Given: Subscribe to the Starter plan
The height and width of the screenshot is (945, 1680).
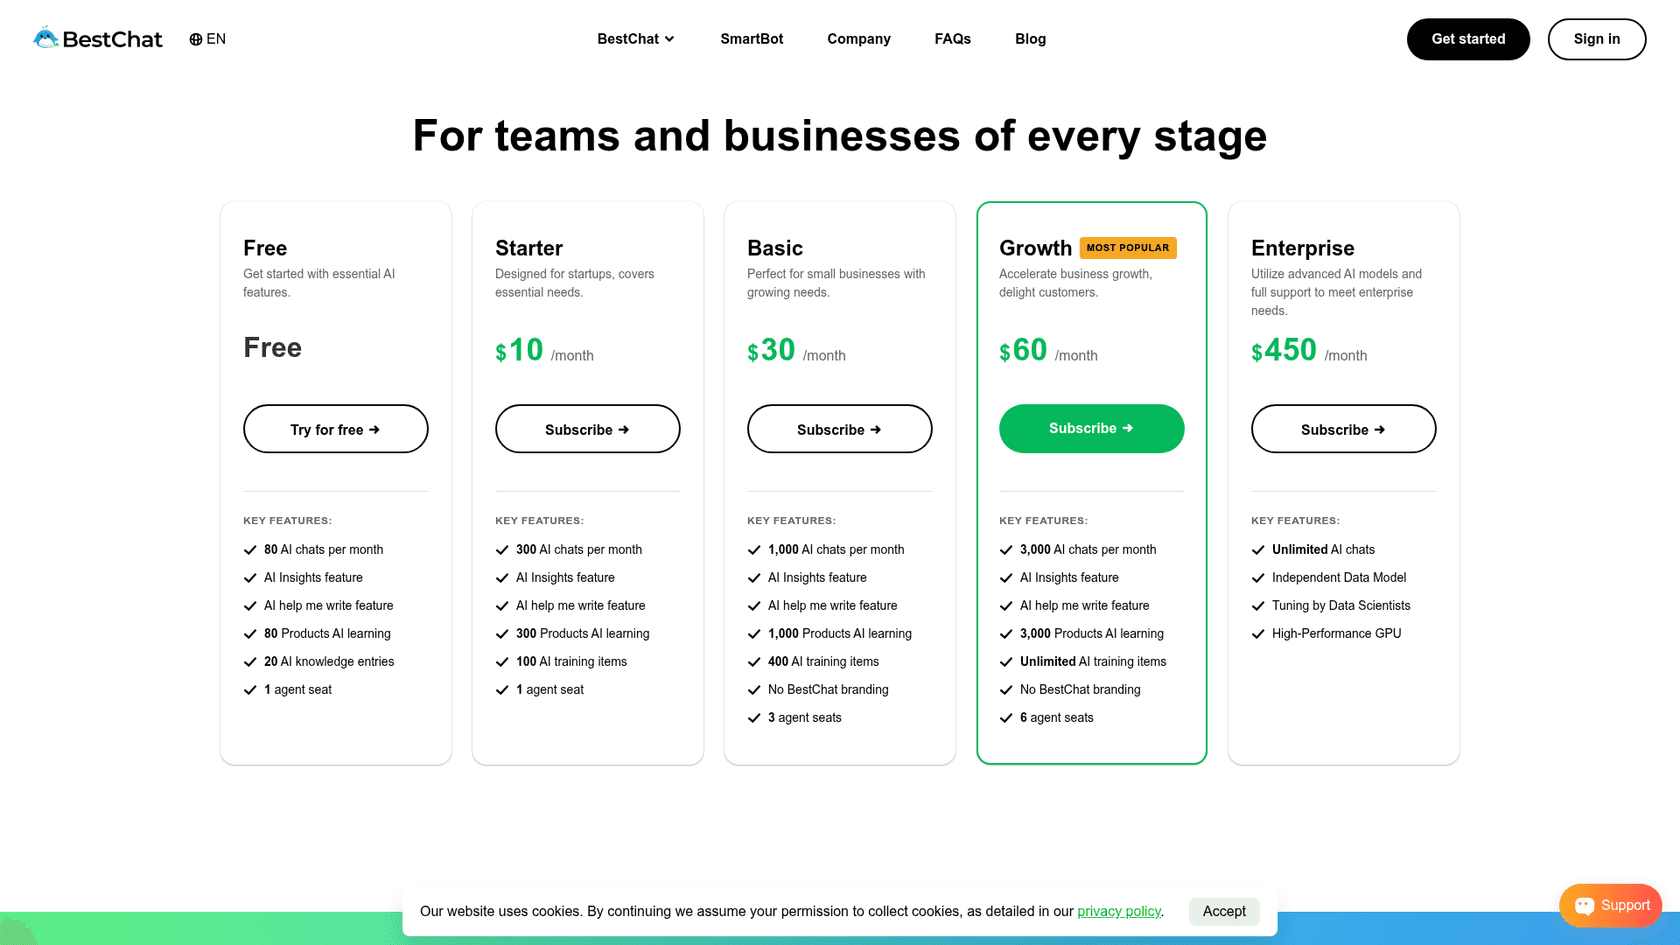Looking at the screenshot, I should coord(588,429).
